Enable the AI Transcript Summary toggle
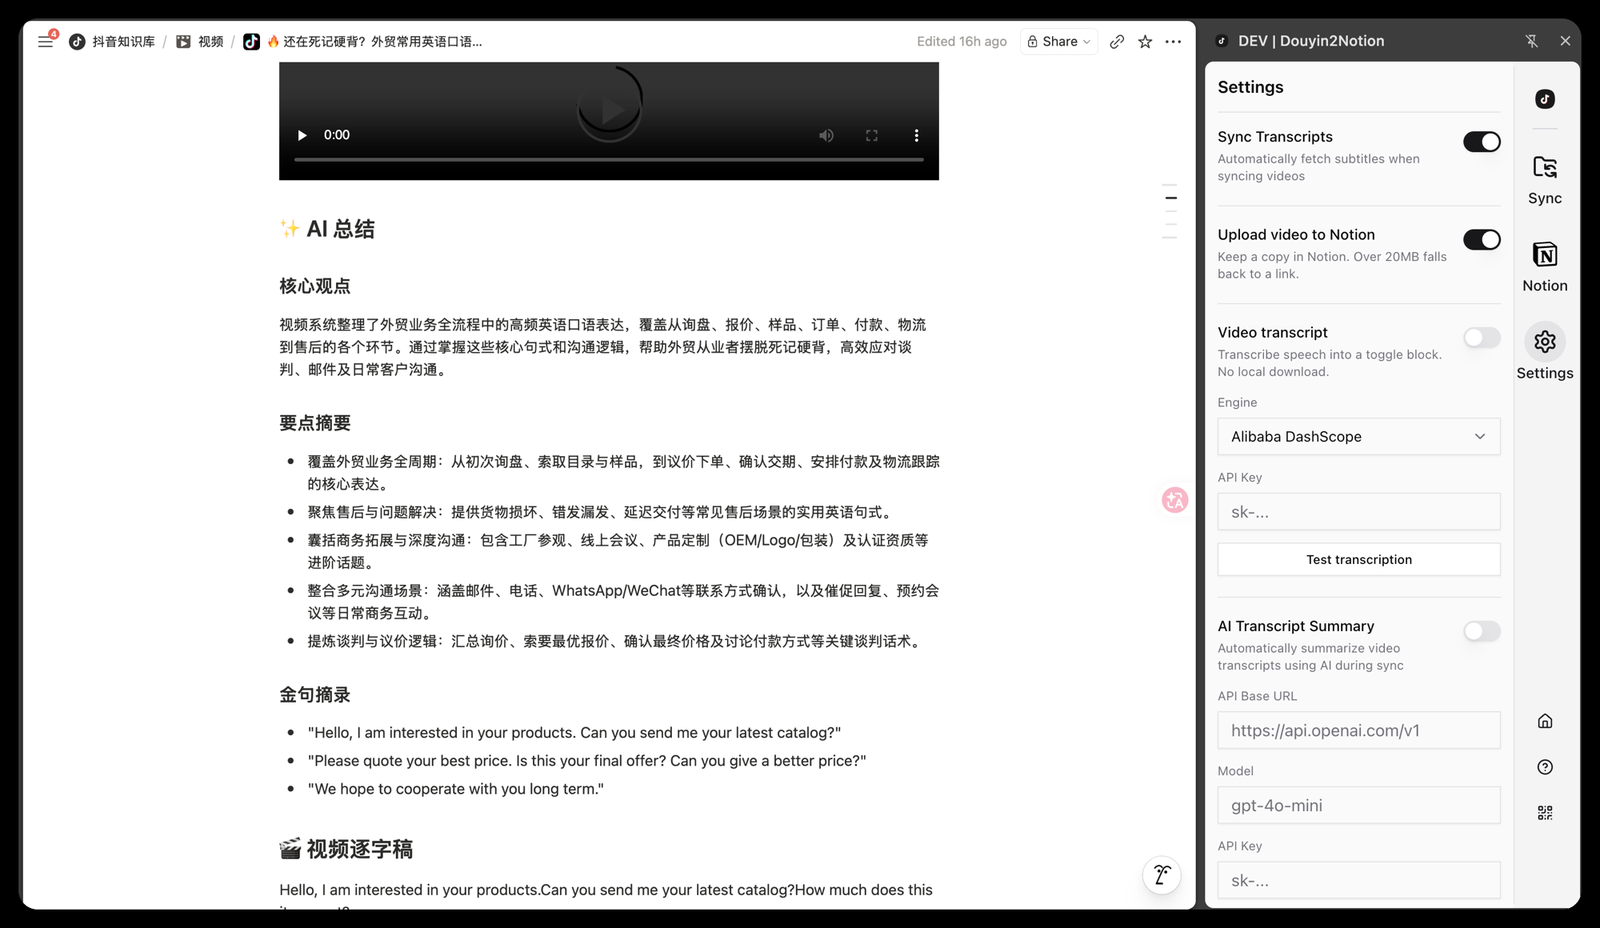Image resolution: width=1600 pixels, height=928 pixels. pyautogui.click(x=1481, y=631)
